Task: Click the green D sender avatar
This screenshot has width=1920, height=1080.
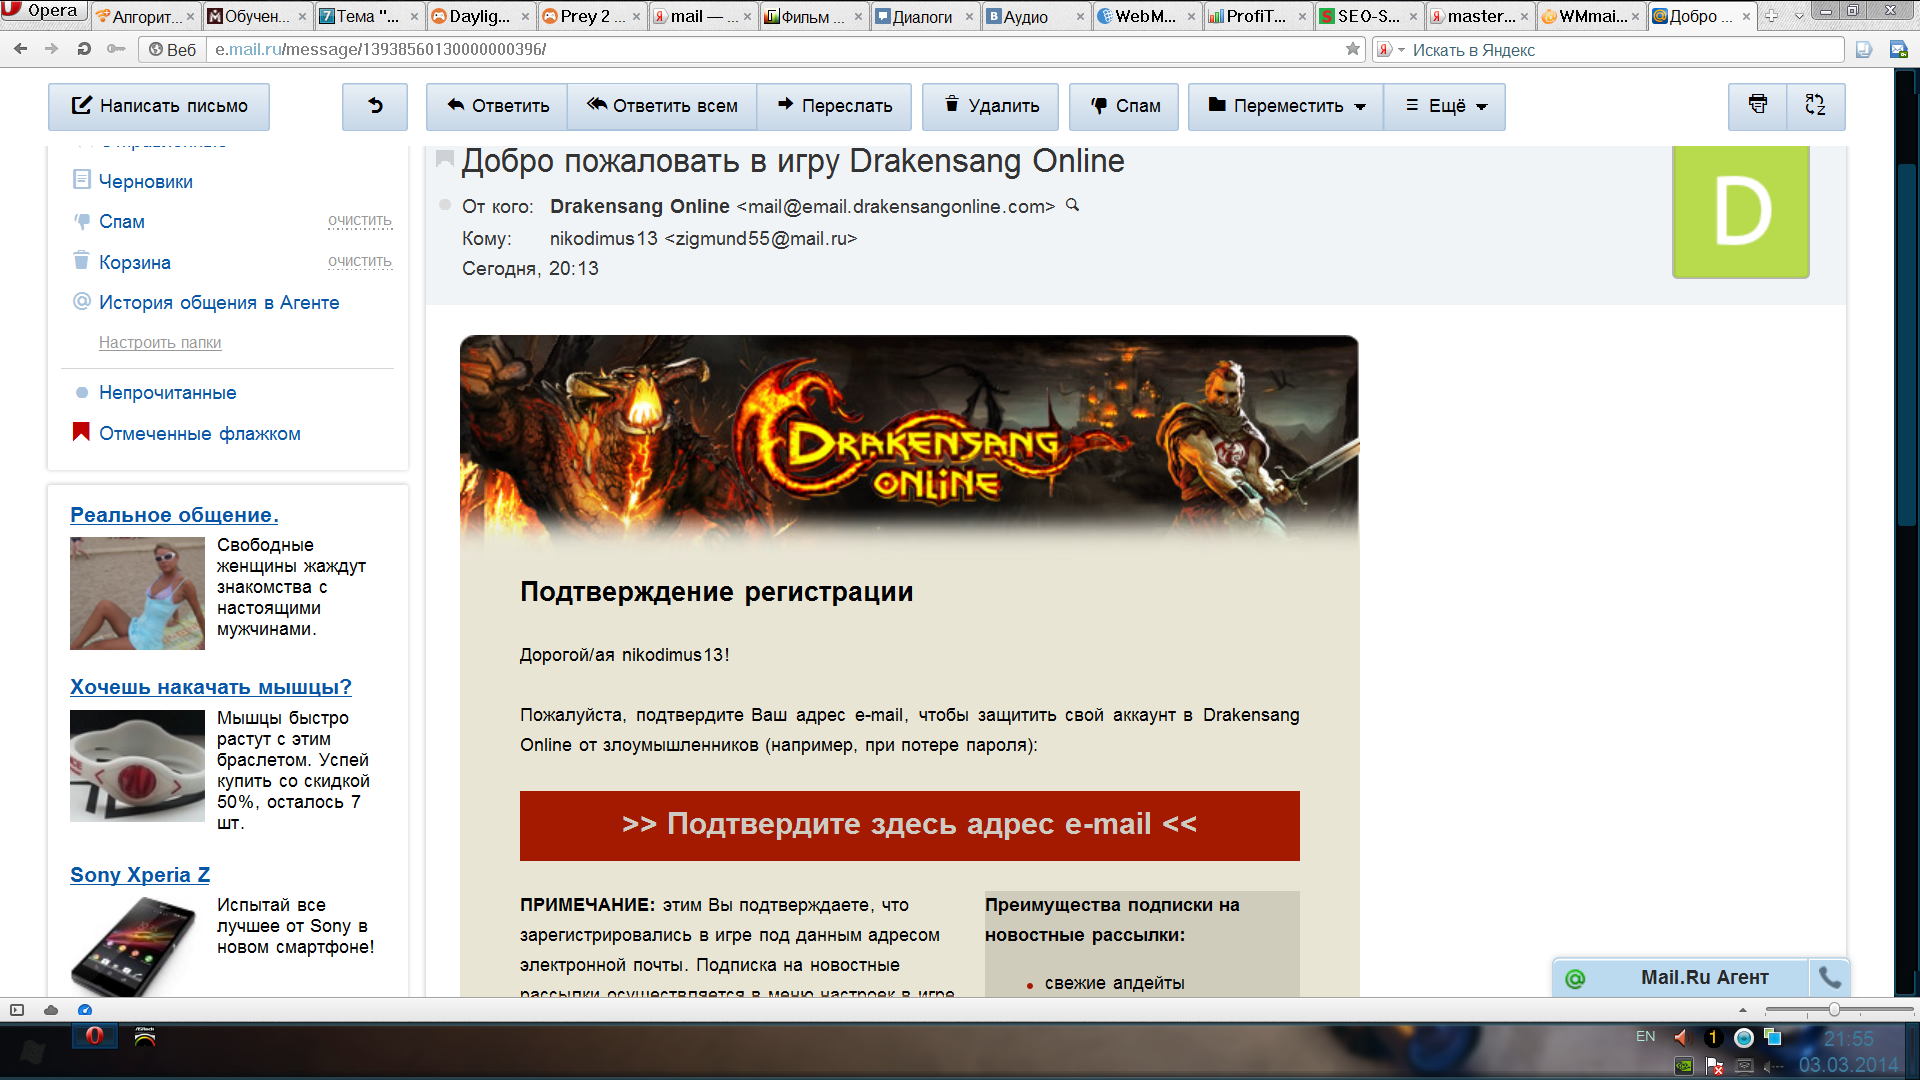Action: tap(1741, 211)
